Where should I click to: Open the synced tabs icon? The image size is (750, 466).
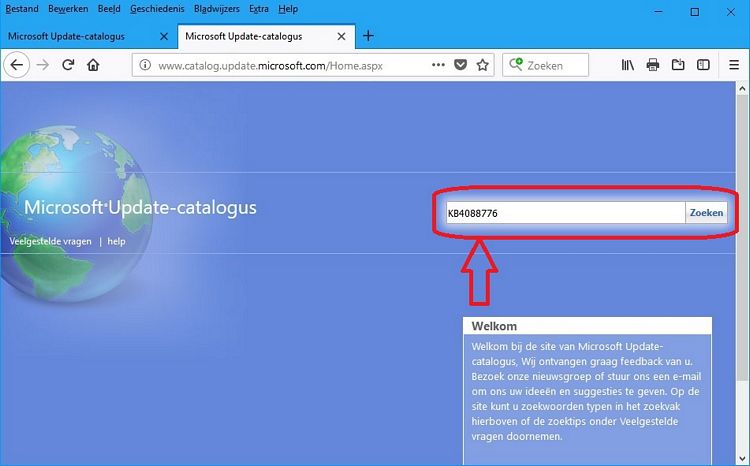click(678, 65)
